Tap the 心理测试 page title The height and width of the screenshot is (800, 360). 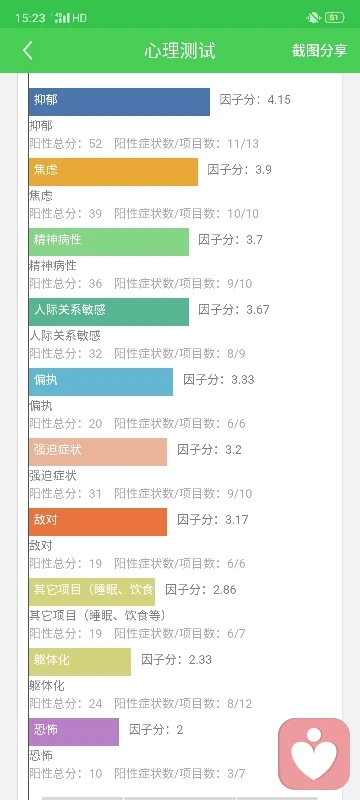[180, 51]
